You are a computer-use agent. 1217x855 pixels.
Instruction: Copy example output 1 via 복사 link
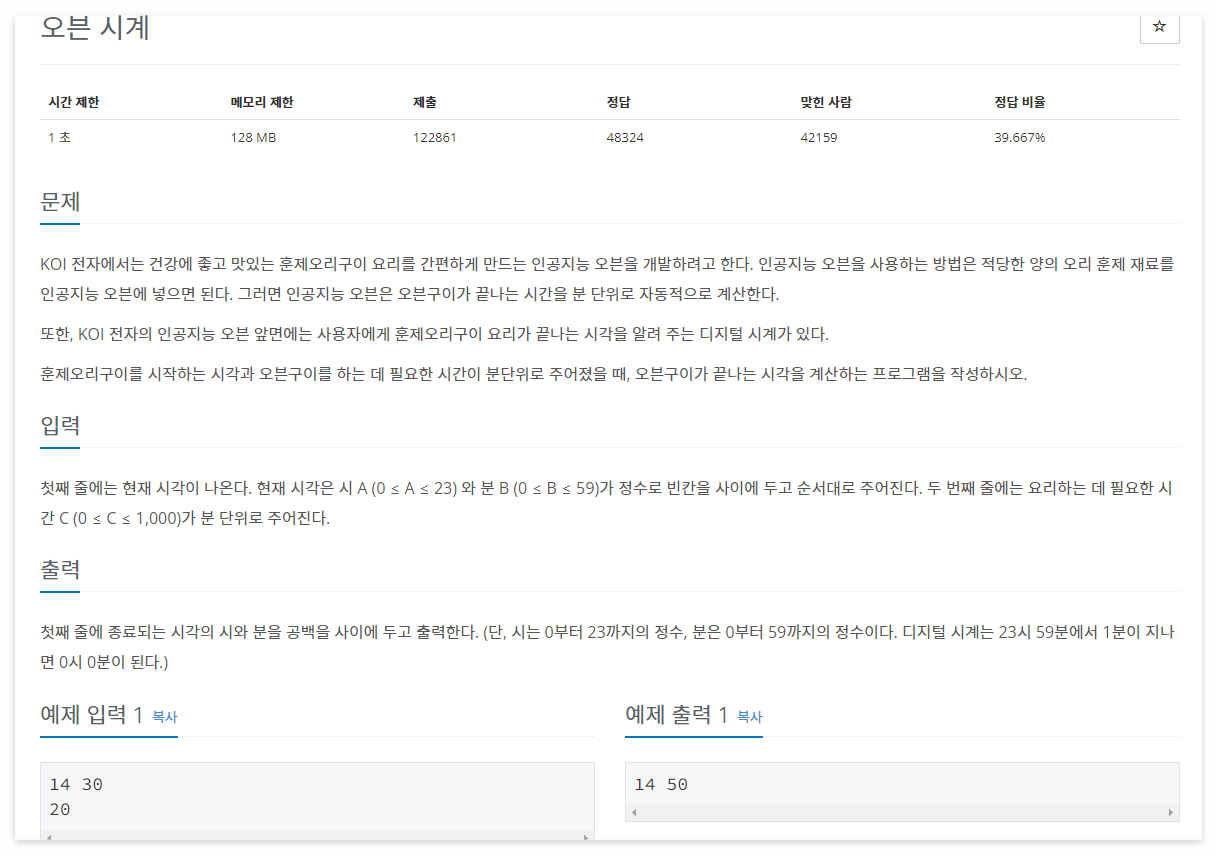tap(749, 717)
